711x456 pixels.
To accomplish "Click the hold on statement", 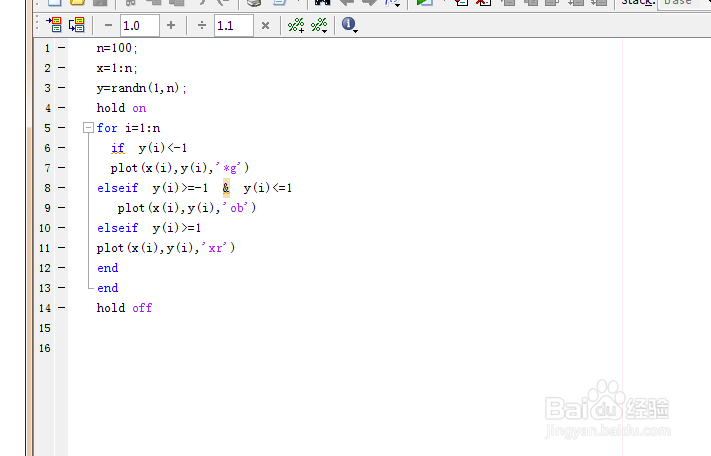I will 121,108.
